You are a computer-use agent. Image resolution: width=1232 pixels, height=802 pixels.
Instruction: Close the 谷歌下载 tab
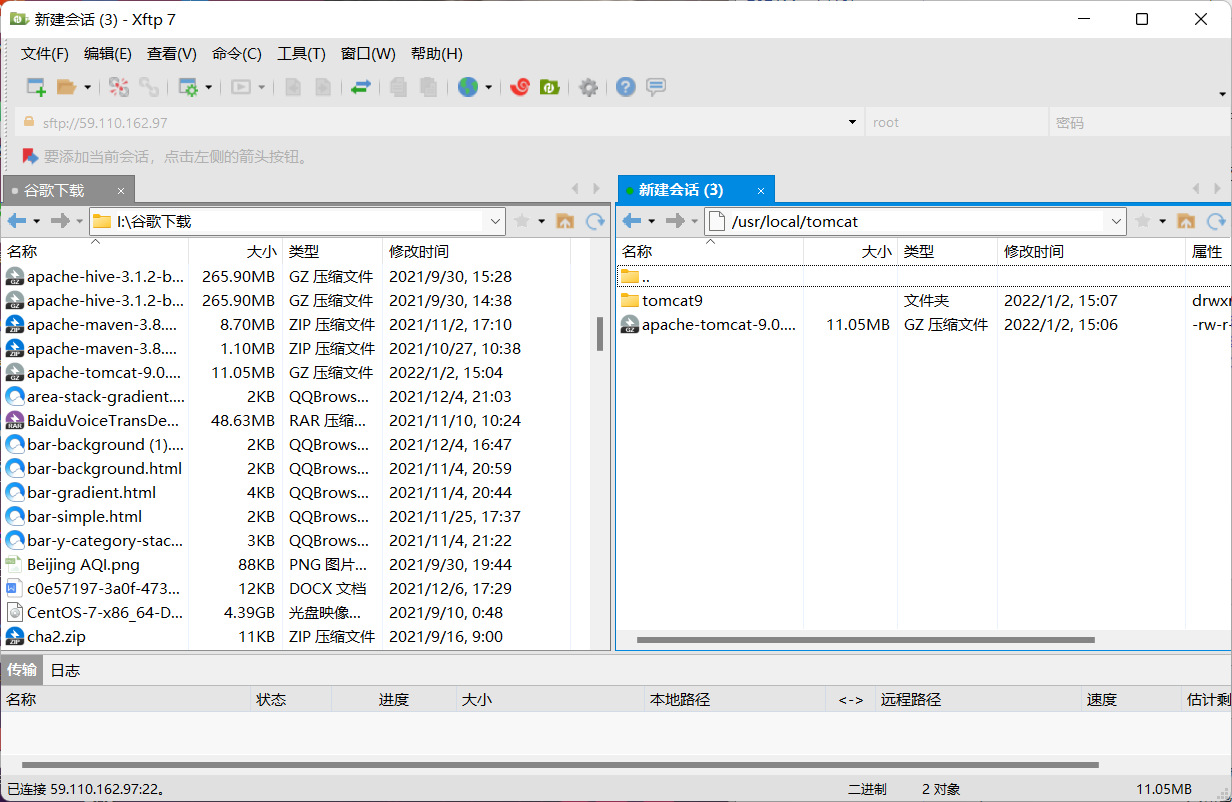pyautogui.click(x=121, y=191)
